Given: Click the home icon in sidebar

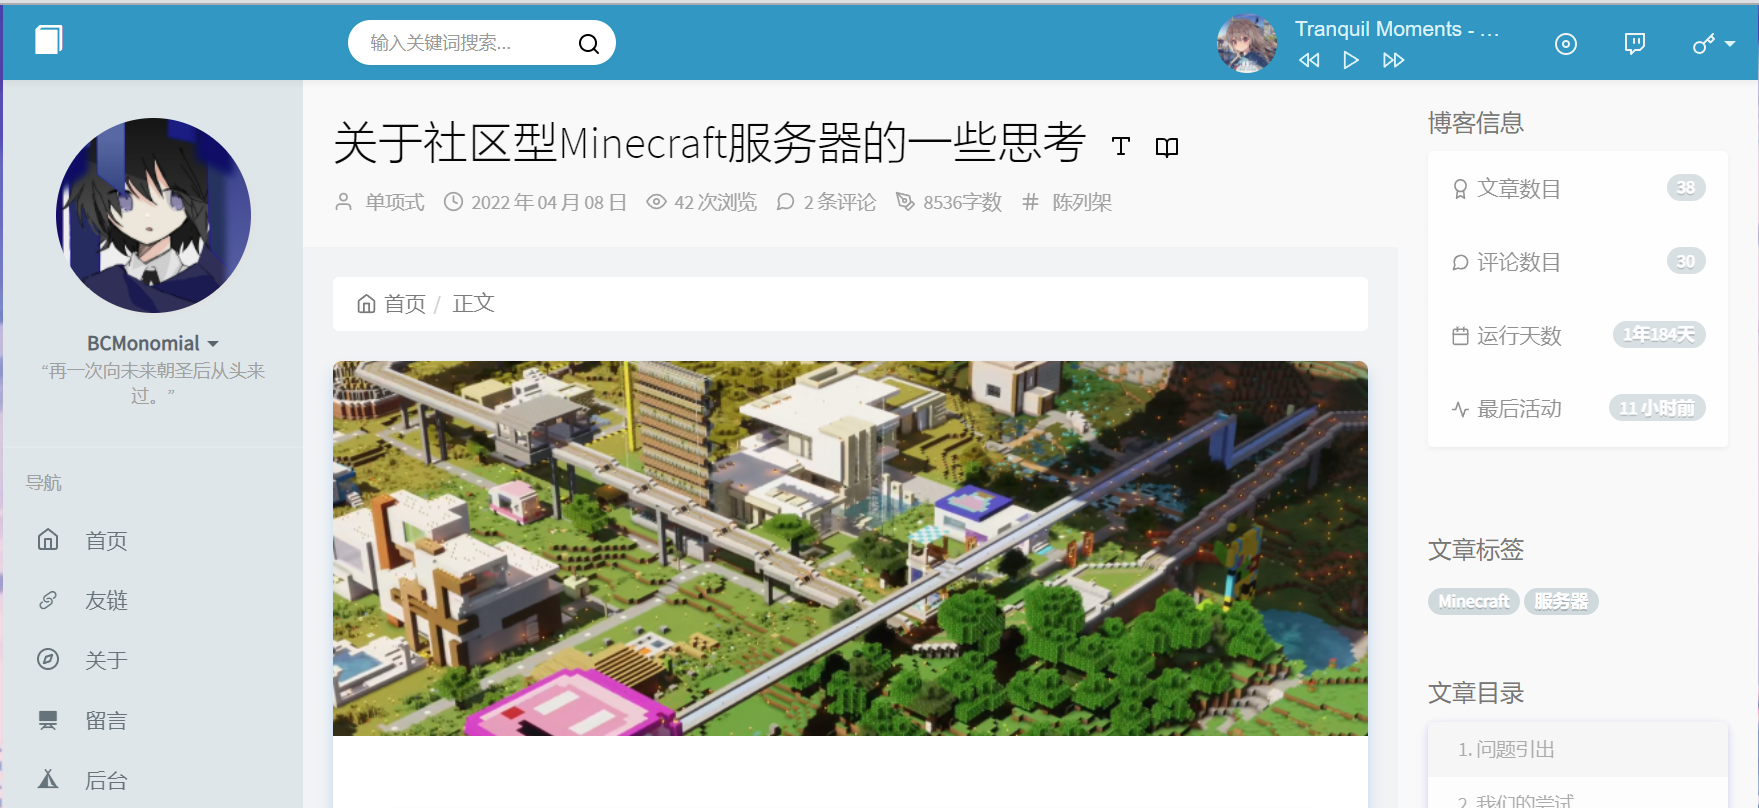Looking at the screenshot, I should coord(48,540).
